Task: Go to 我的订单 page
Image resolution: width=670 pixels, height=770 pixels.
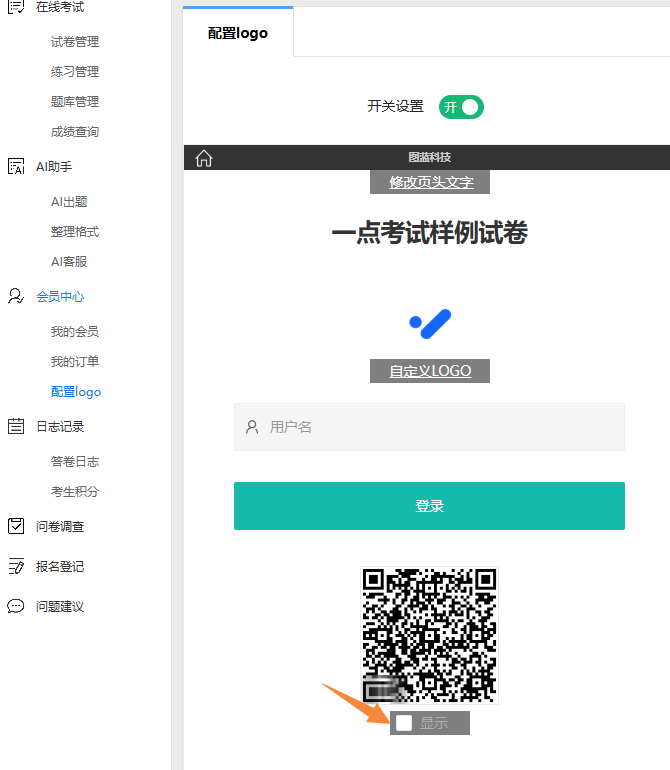Action: pos(75,361)
